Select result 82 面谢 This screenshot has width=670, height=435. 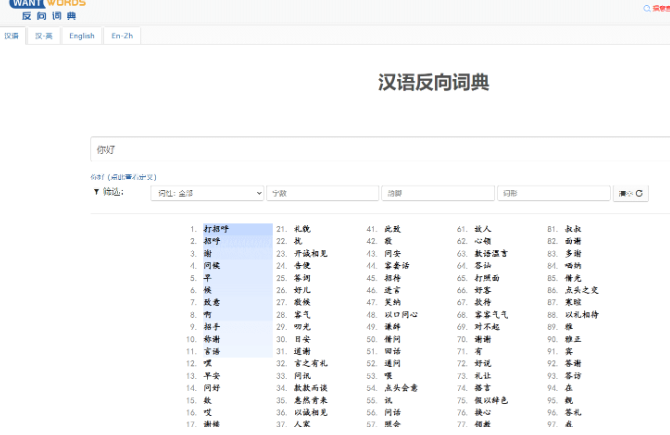coord(573,241)
